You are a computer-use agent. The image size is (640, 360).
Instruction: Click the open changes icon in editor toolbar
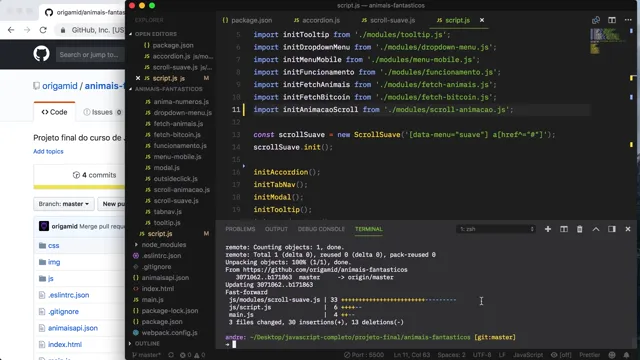tap(596, 20)
